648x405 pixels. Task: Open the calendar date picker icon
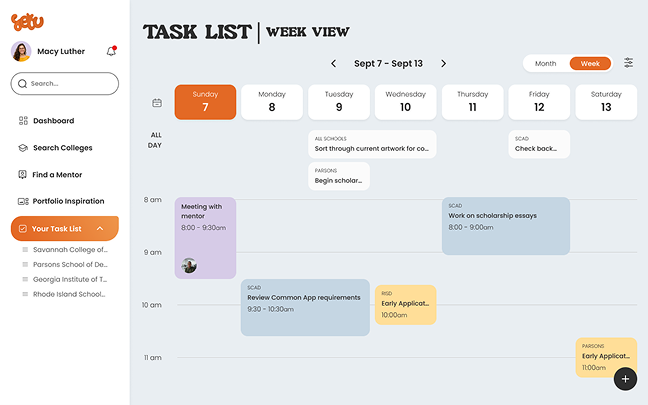(157, 102)
